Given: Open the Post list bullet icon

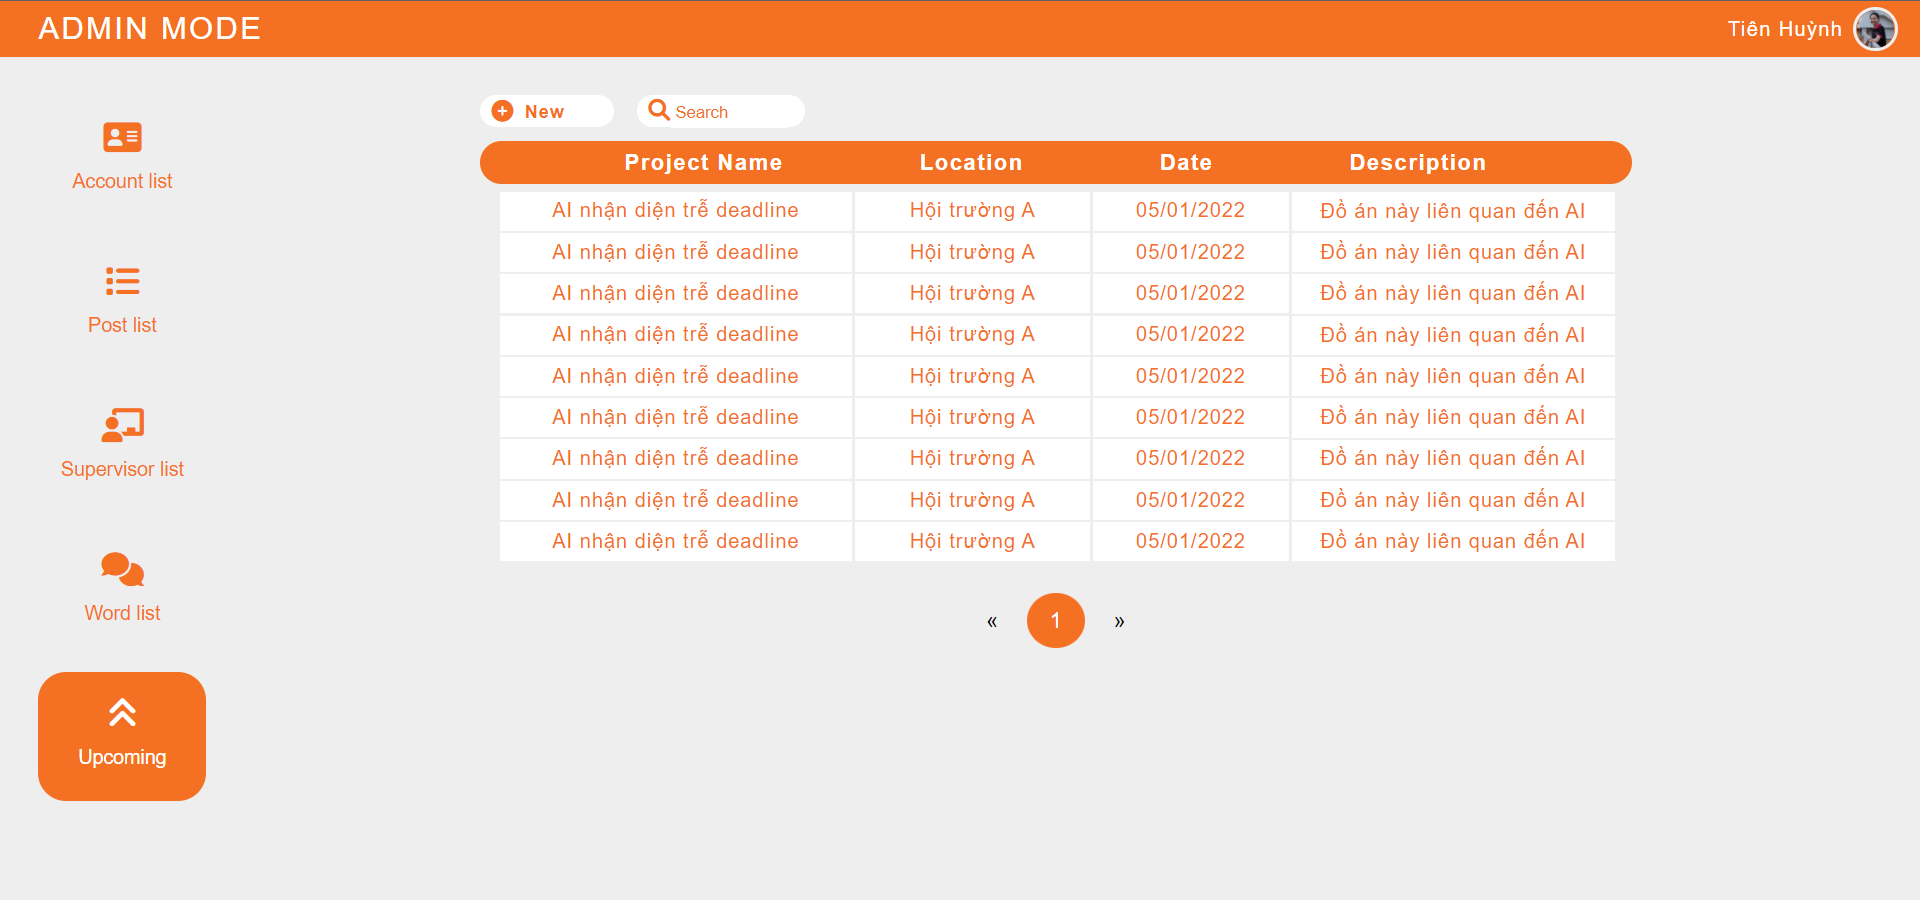Looking at the screenshot, I should [x=122, y=281].
